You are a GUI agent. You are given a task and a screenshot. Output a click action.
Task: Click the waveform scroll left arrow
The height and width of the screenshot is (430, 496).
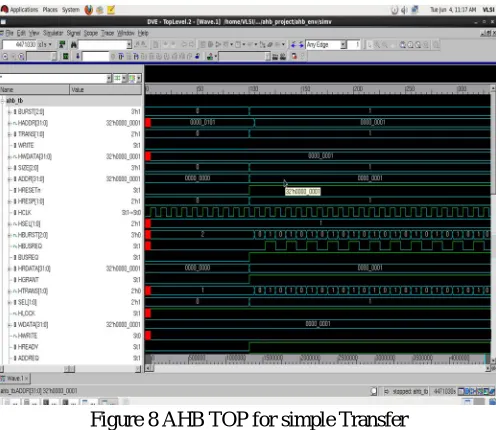pyautogui.click(x=149, y=369)
